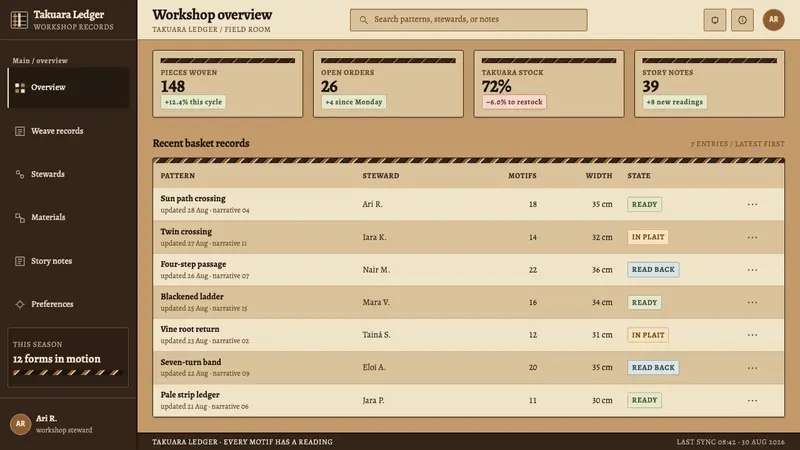
Task: Click the Takuara Ledger / Field Room breadcrumb
Action: 211,30
